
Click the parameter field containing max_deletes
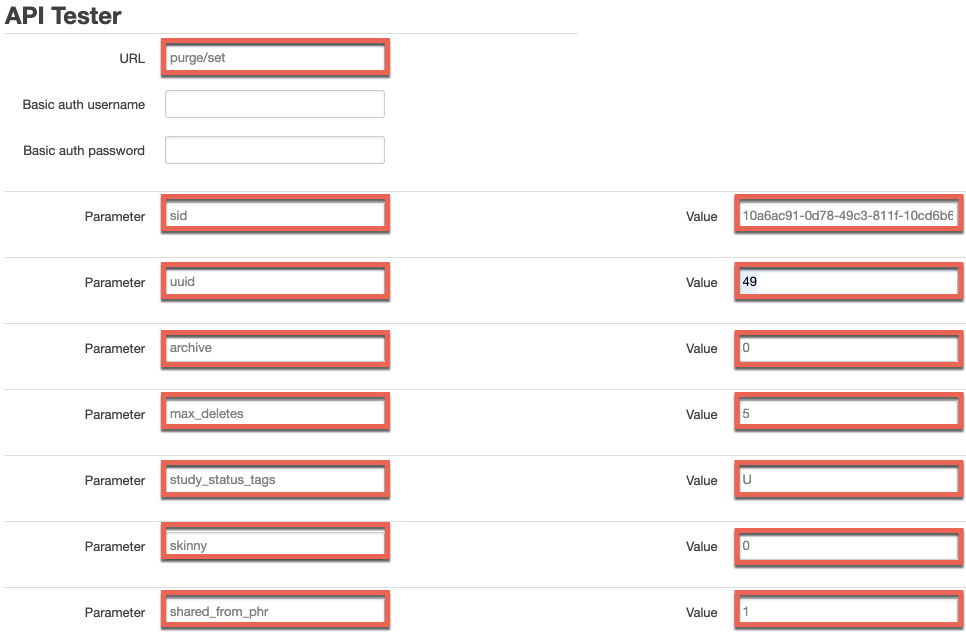[275, 412]
